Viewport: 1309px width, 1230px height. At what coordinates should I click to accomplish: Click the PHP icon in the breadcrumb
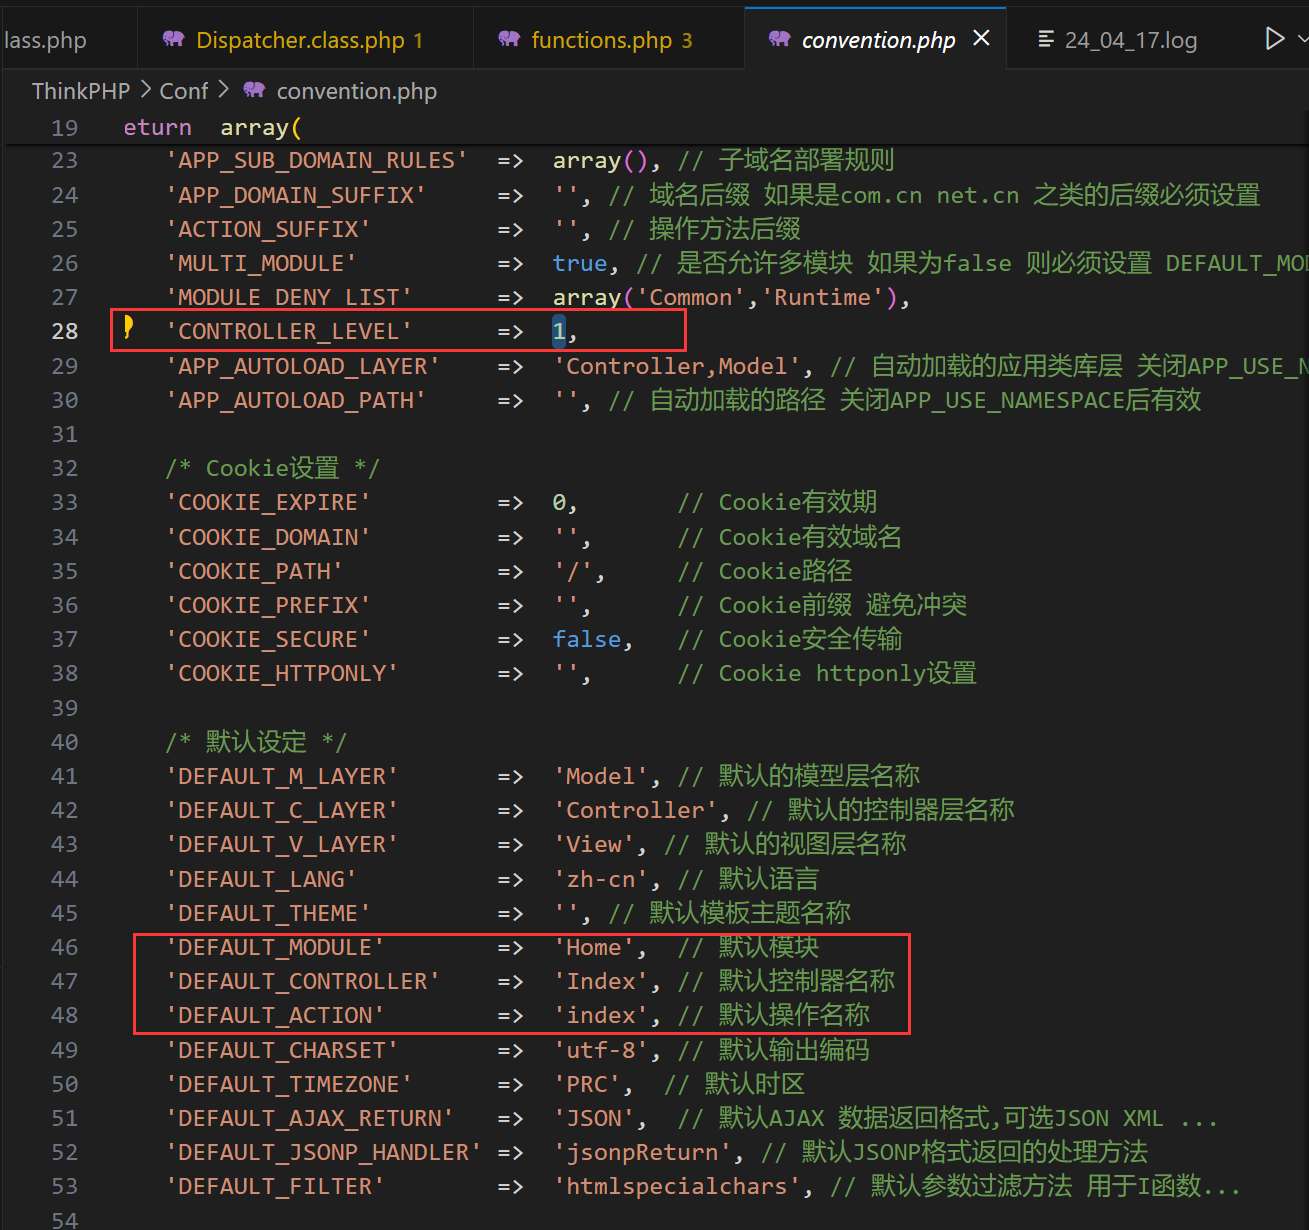(255, 90)
